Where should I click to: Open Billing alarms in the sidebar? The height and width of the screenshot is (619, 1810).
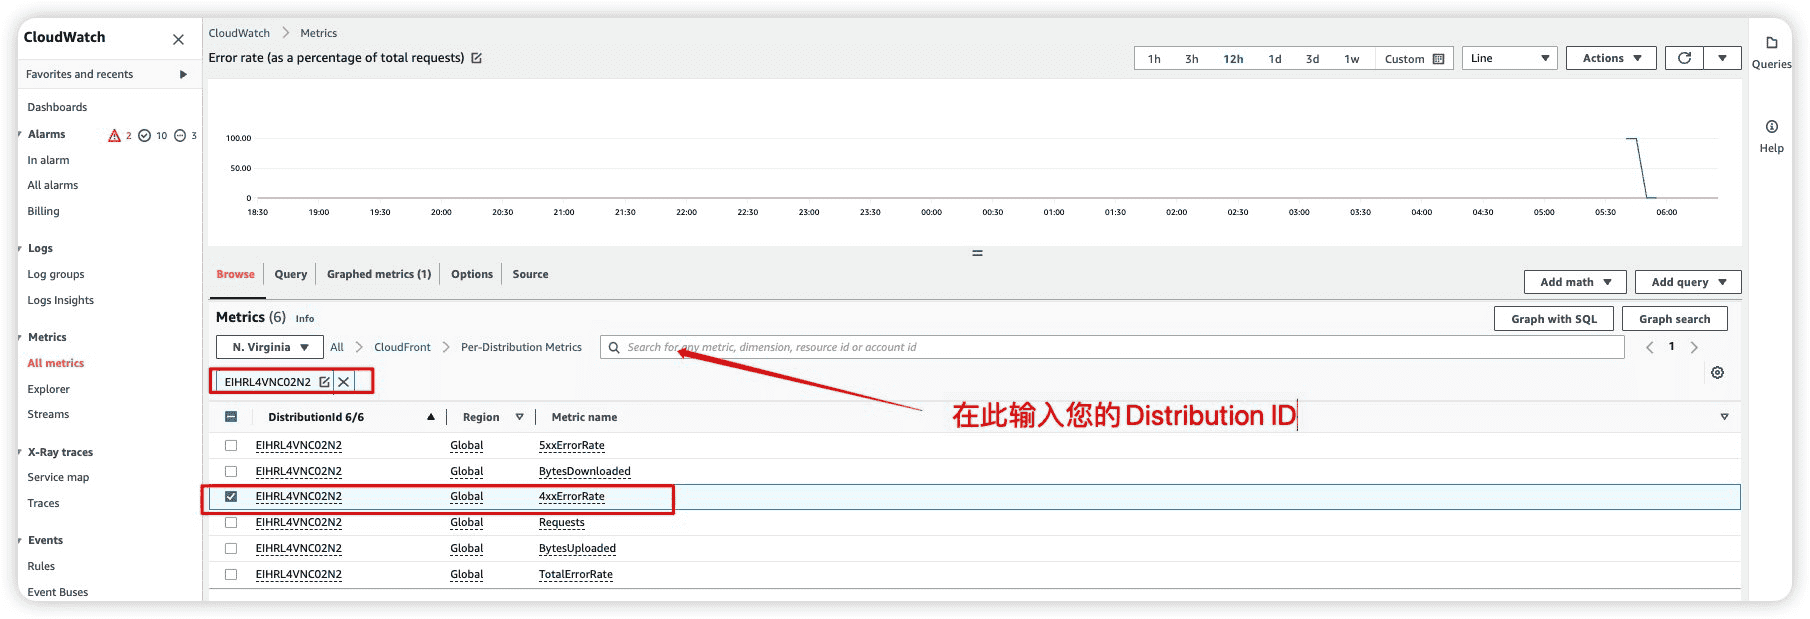pyautogui.click(x=43, y=211)
